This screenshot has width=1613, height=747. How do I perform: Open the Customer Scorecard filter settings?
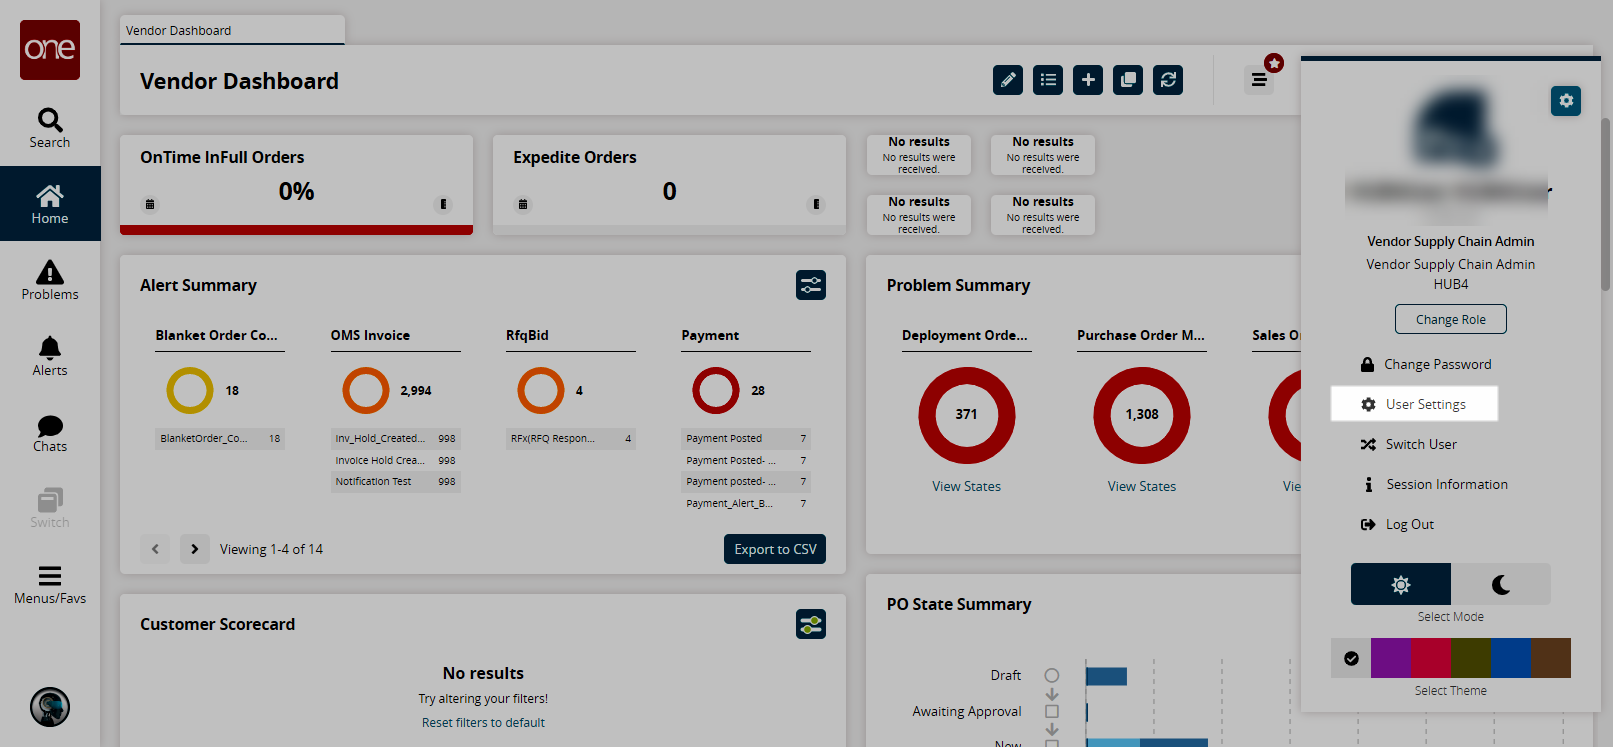pyautogui.click(x=811, y=624)
